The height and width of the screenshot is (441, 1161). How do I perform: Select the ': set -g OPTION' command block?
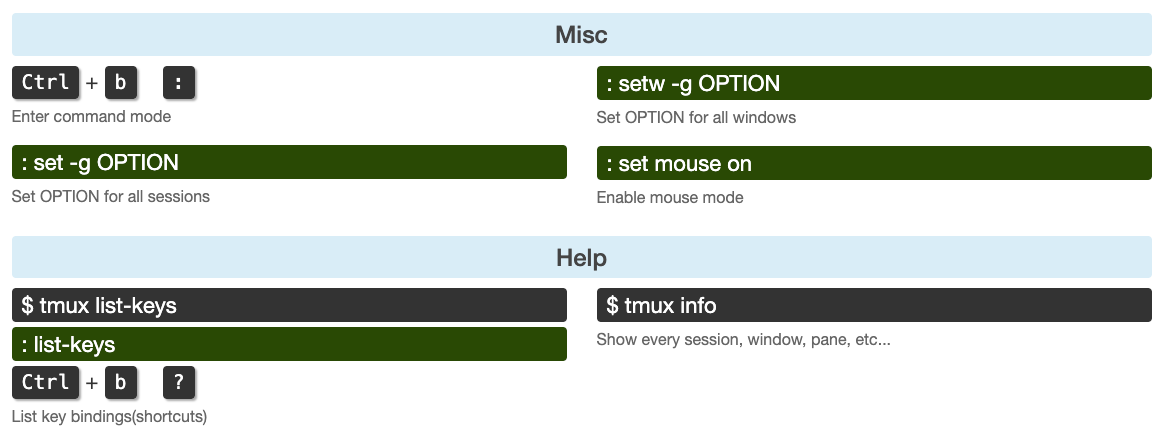click(289, 163)
